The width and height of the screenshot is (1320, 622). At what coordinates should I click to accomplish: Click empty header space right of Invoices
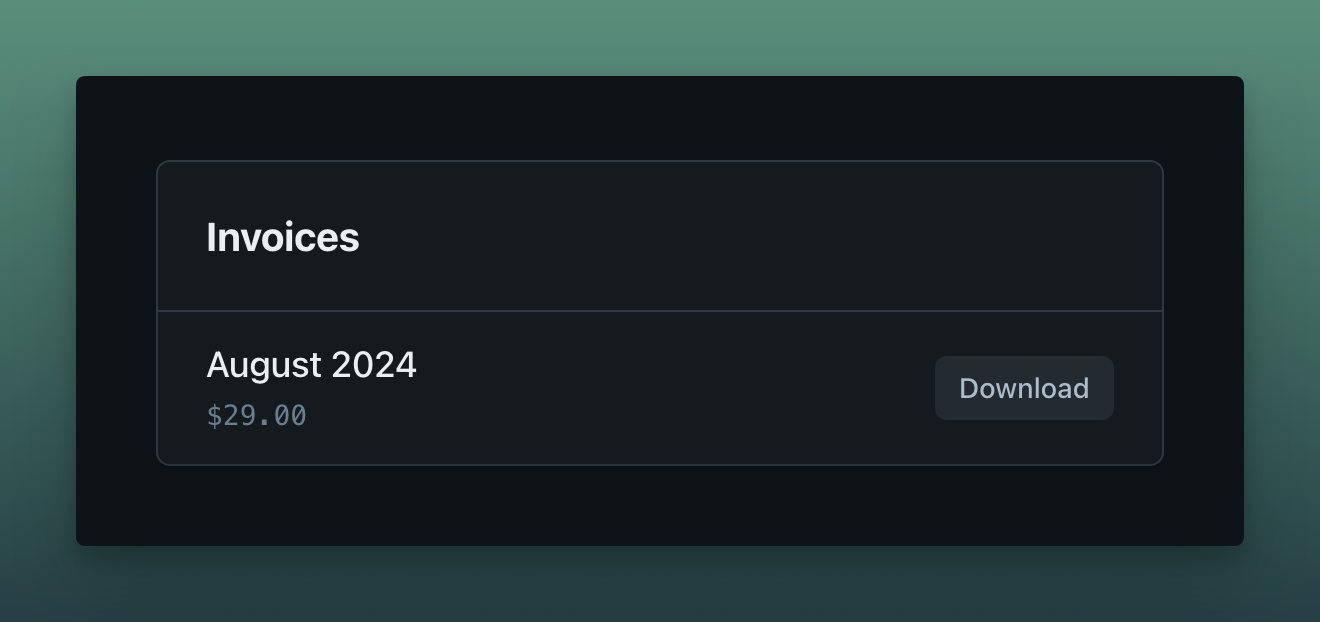(x=760, y=238)
